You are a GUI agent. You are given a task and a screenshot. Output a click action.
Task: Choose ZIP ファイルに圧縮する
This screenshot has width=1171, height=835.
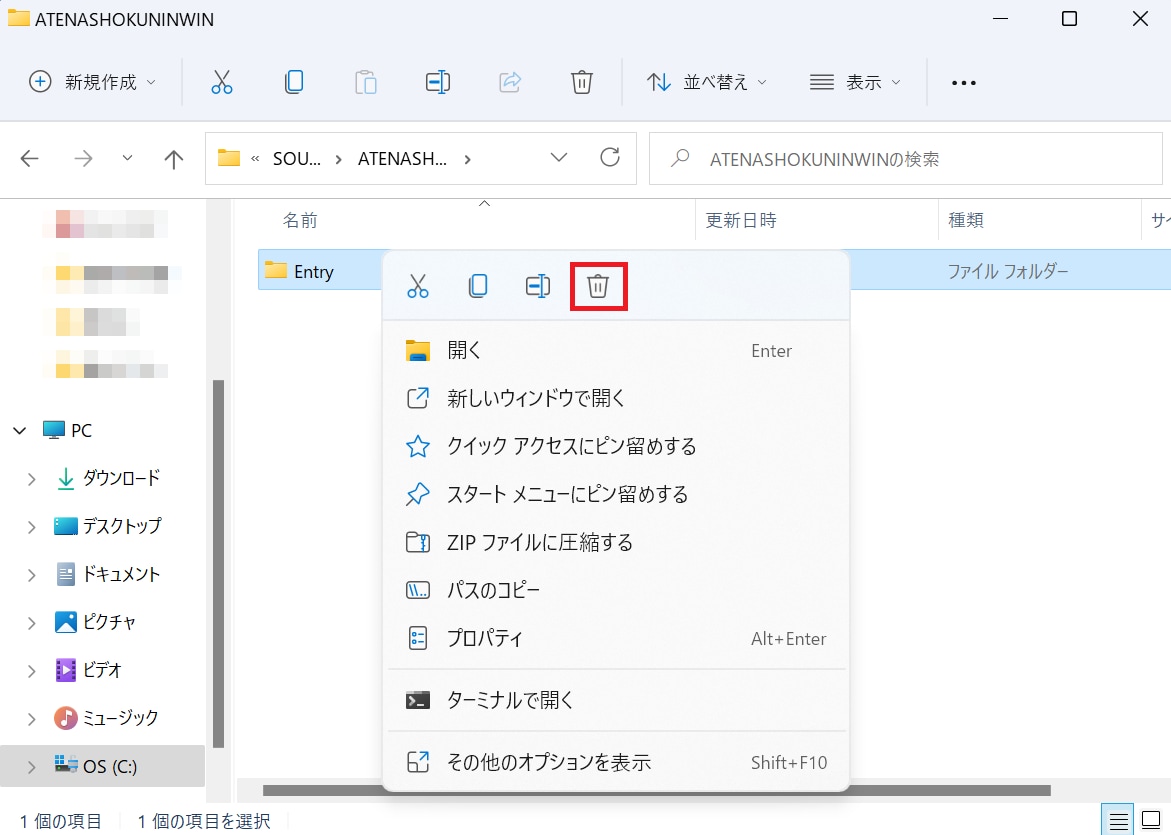click(616, 542)
